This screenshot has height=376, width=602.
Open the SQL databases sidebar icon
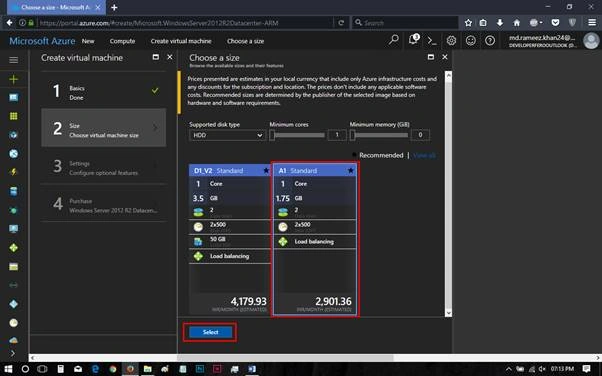point(13,191)
